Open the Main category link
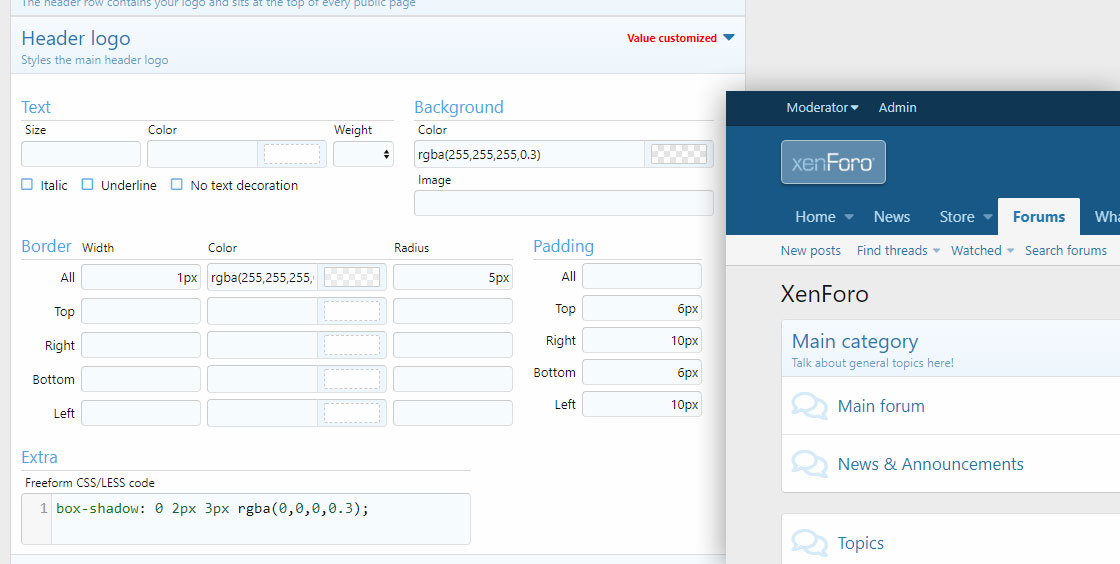The image size is (1120, 564). [854, 342]
